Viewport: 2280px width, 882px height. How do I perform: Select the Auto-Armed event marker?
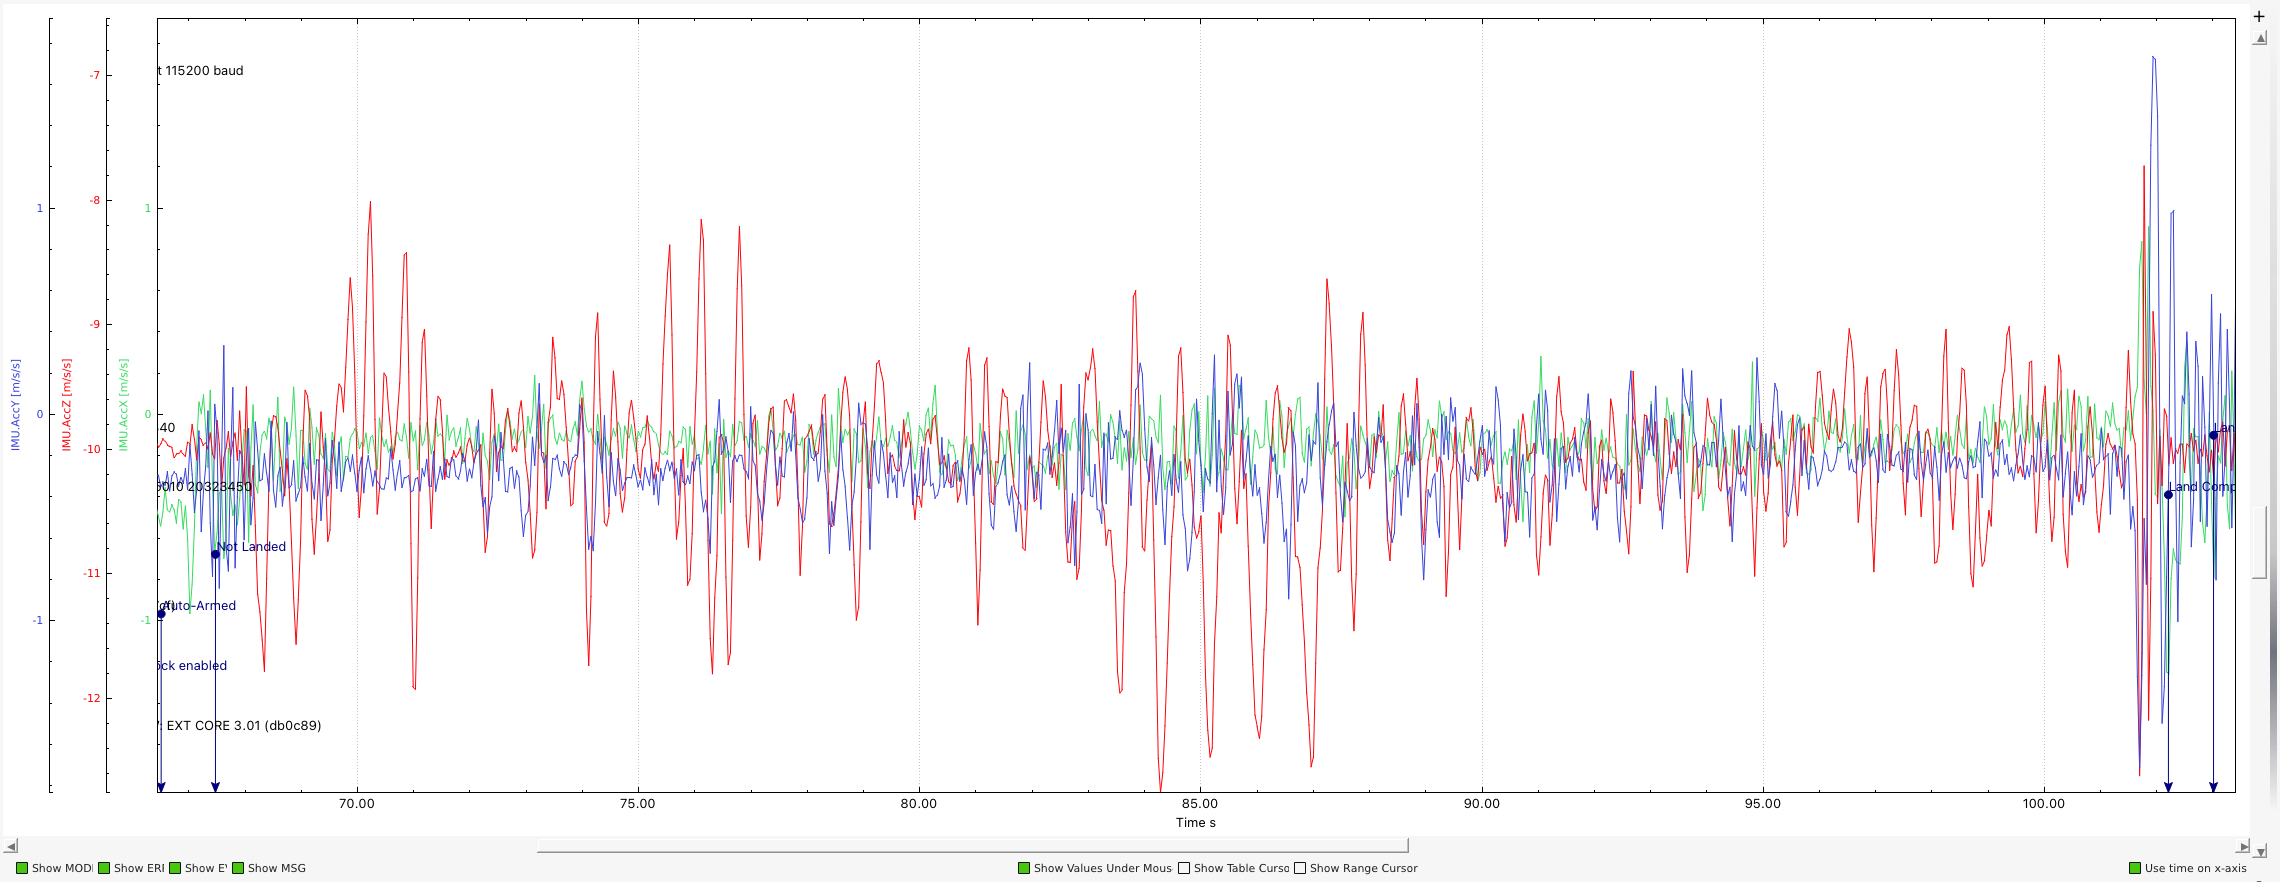[161, 614]
